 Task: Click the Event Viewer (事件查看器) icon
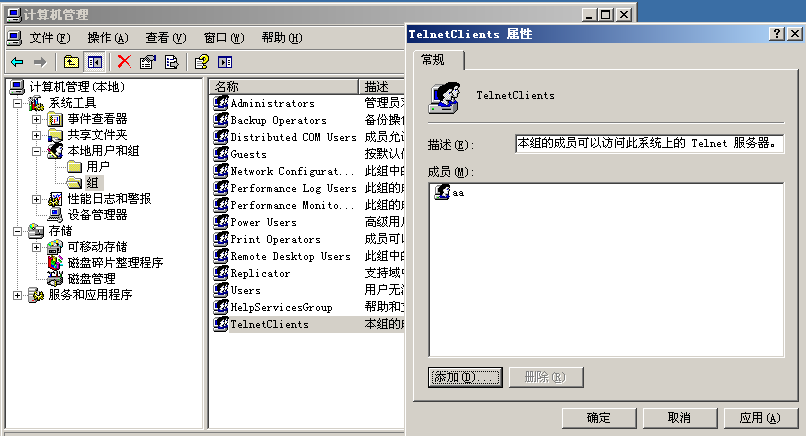coord(55,119)
